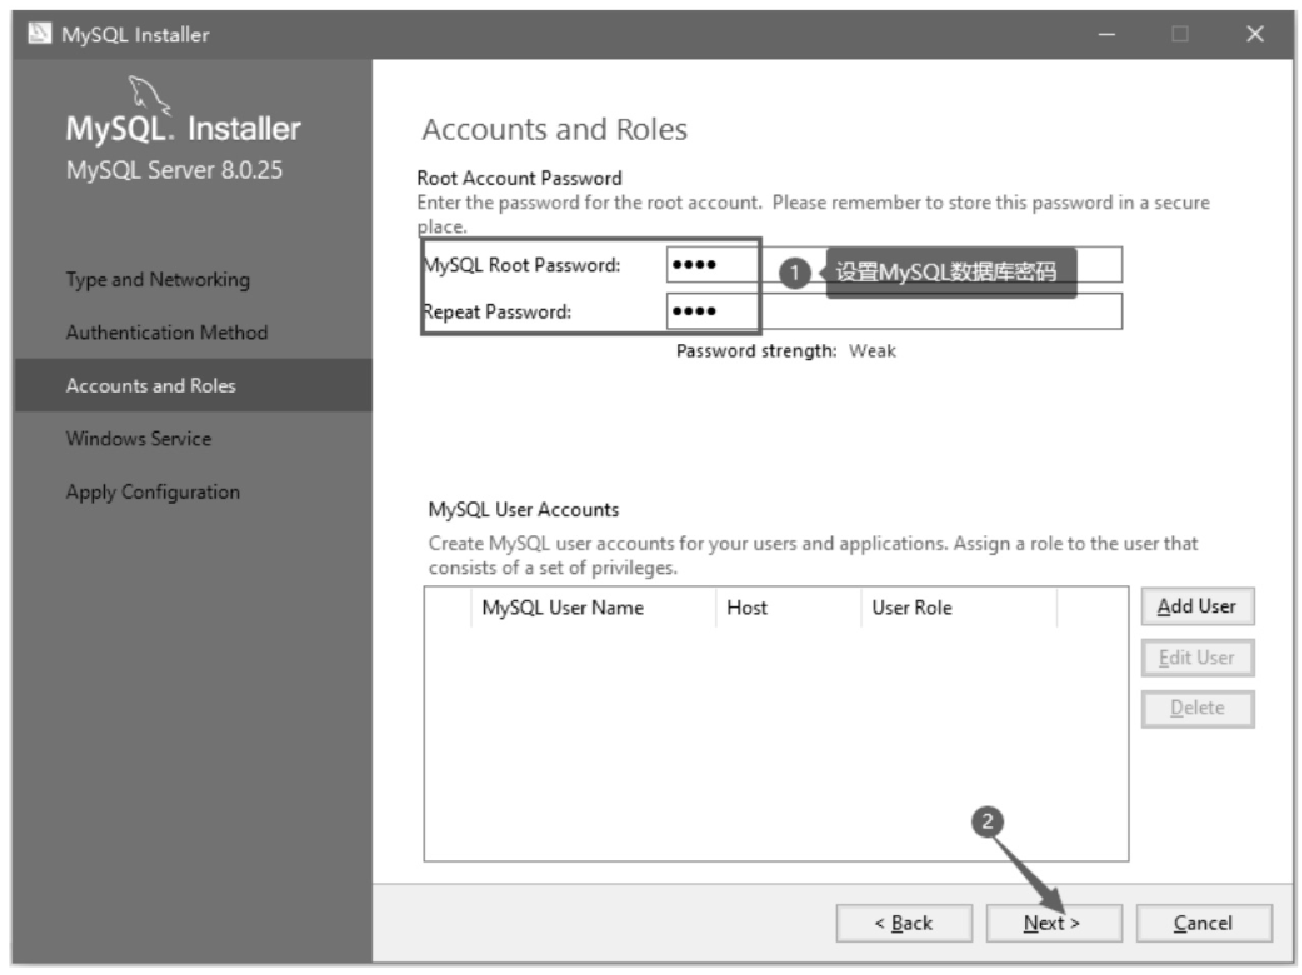Viewport: 1302px width, 975px height.
Task: Sort by Host column header
Action: tap(788, 608)
